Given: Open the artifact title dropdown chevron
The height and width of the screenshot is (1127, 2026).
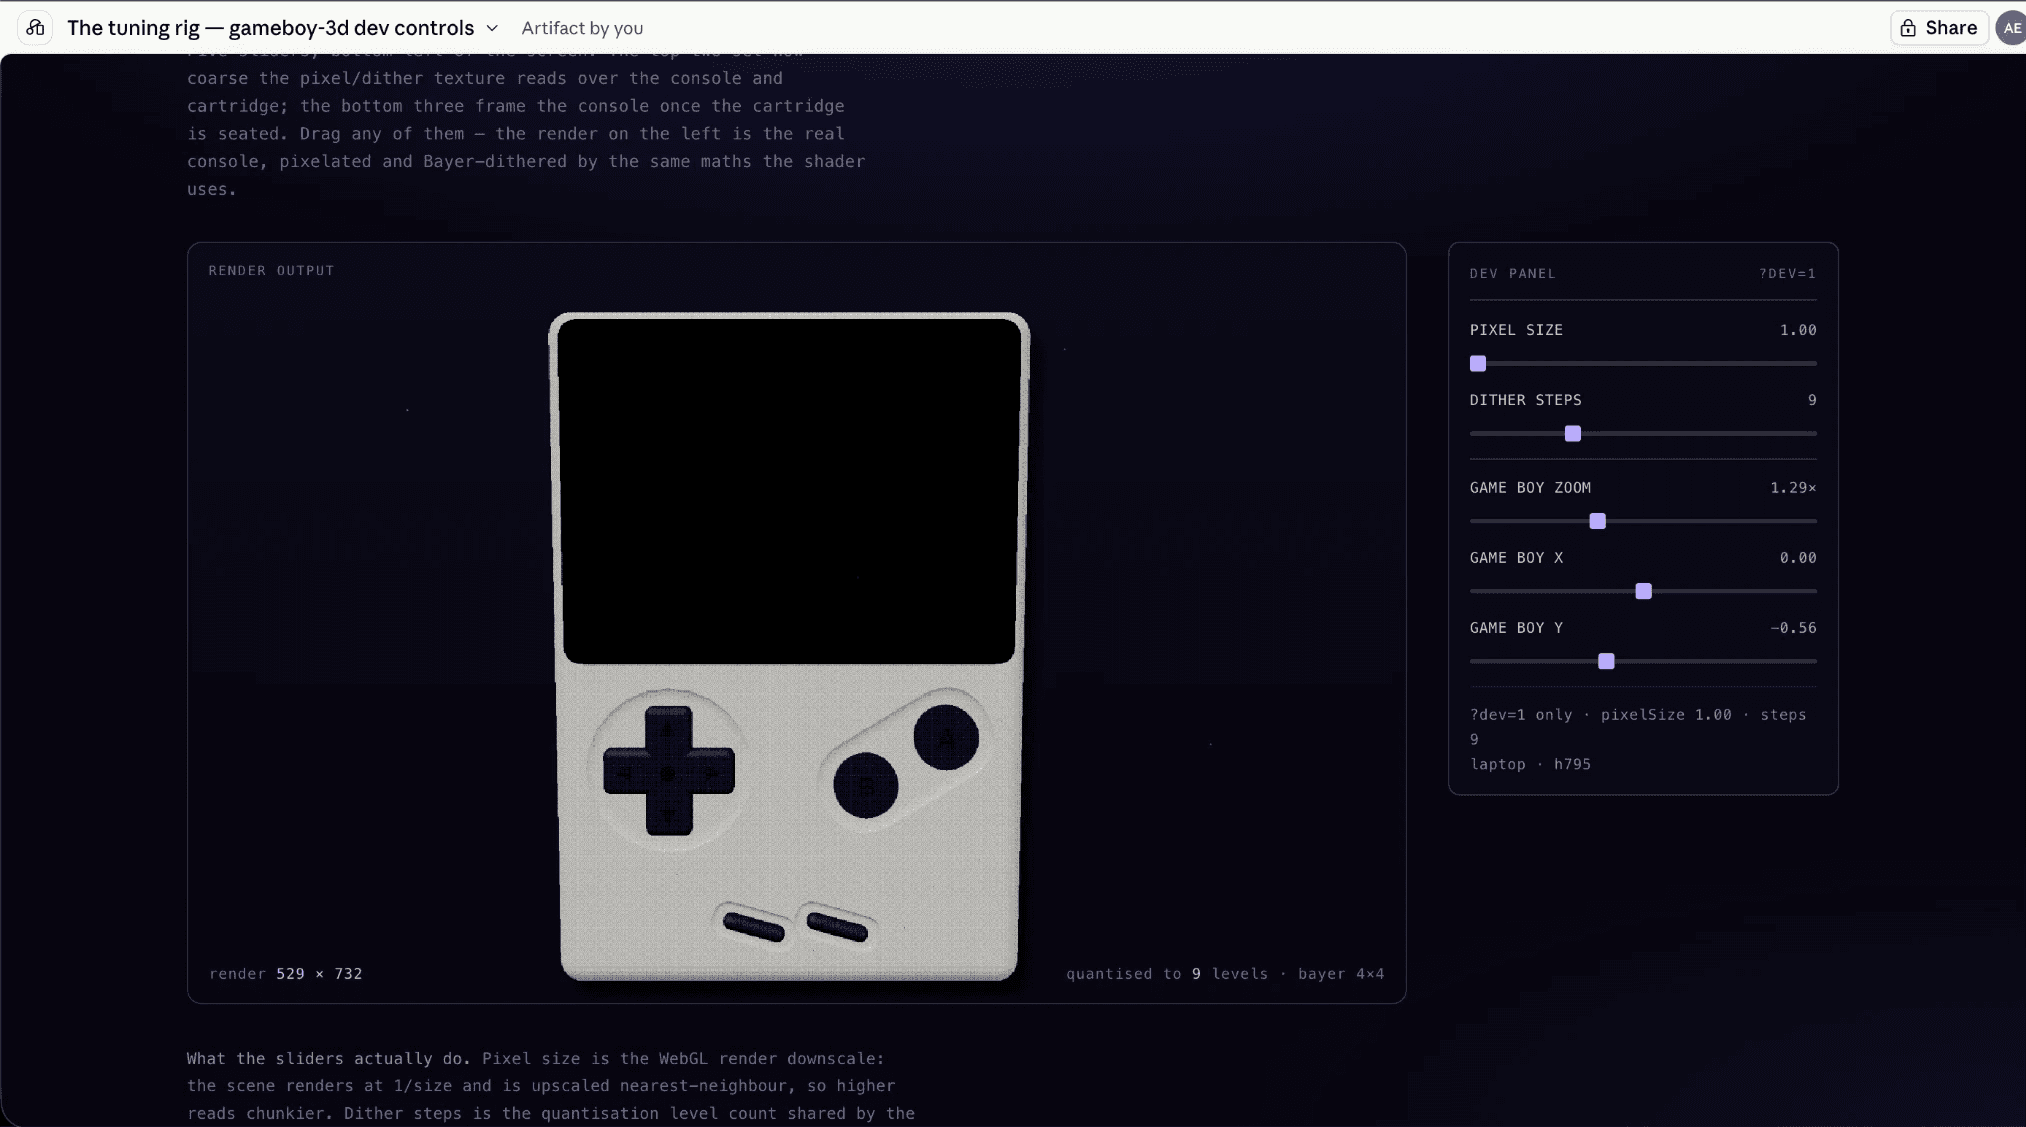Looking at the screenshot, I should click(x=492, y=28).
